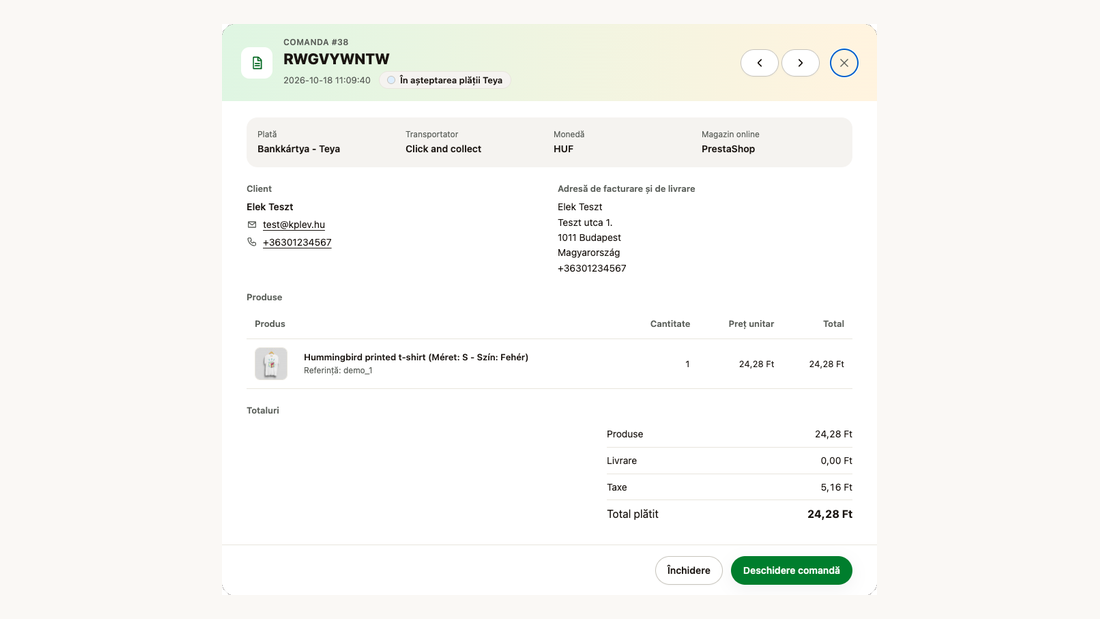Click the order document icon
Screen dimensions: 1100x619
point(257,63)
